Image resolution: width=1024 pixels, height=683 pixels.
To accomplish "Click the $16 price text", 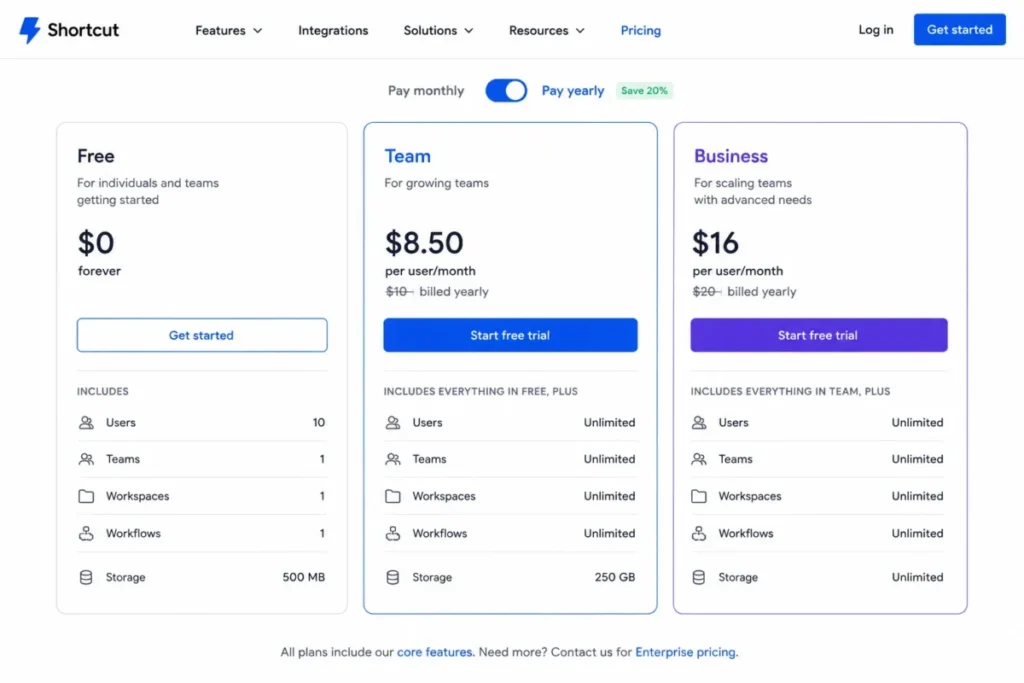I will pyautogui.click(x=715, y=243).
